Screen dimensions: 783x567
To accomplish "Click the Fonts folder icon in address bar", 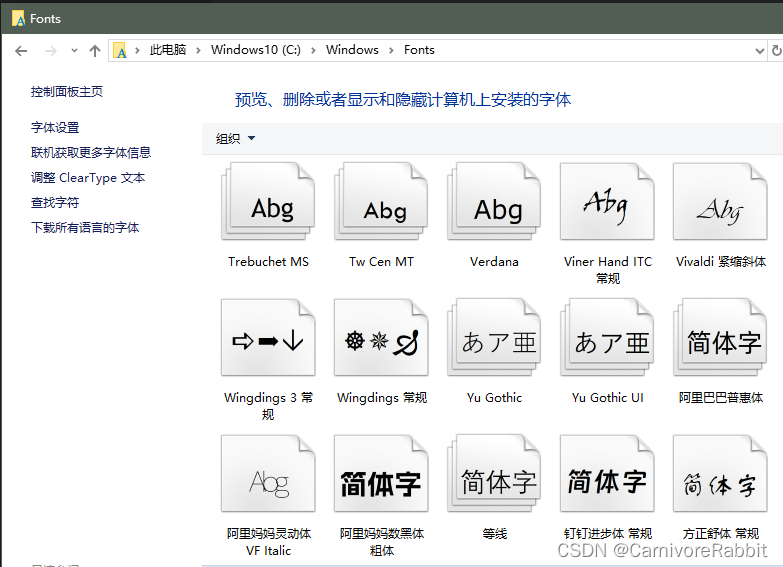I will click(x=120, y=50).
